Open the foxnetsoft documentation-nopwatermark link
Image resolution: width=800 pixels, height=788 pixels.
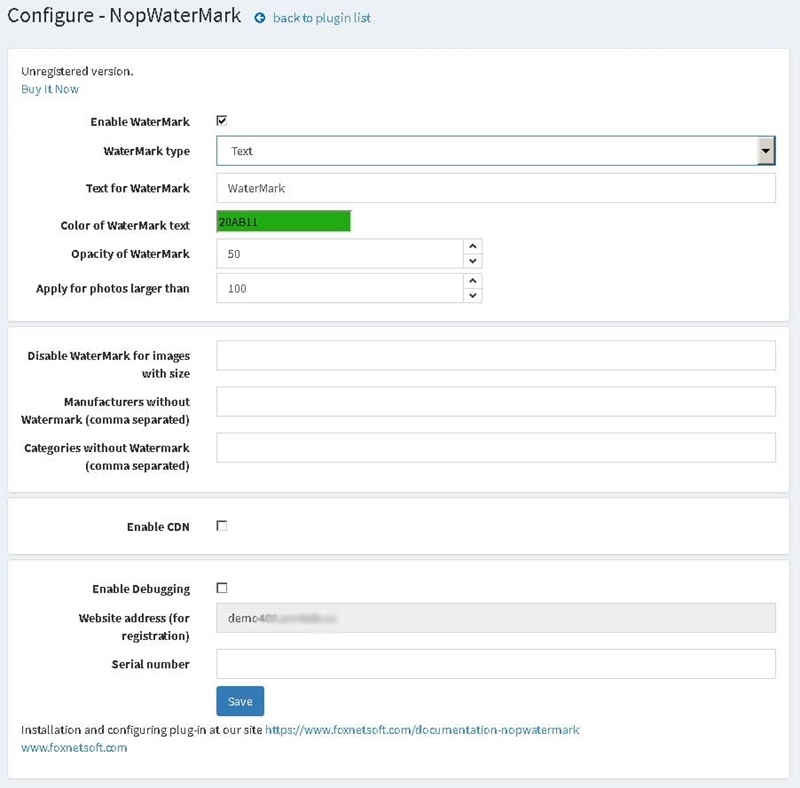point(422,730)
